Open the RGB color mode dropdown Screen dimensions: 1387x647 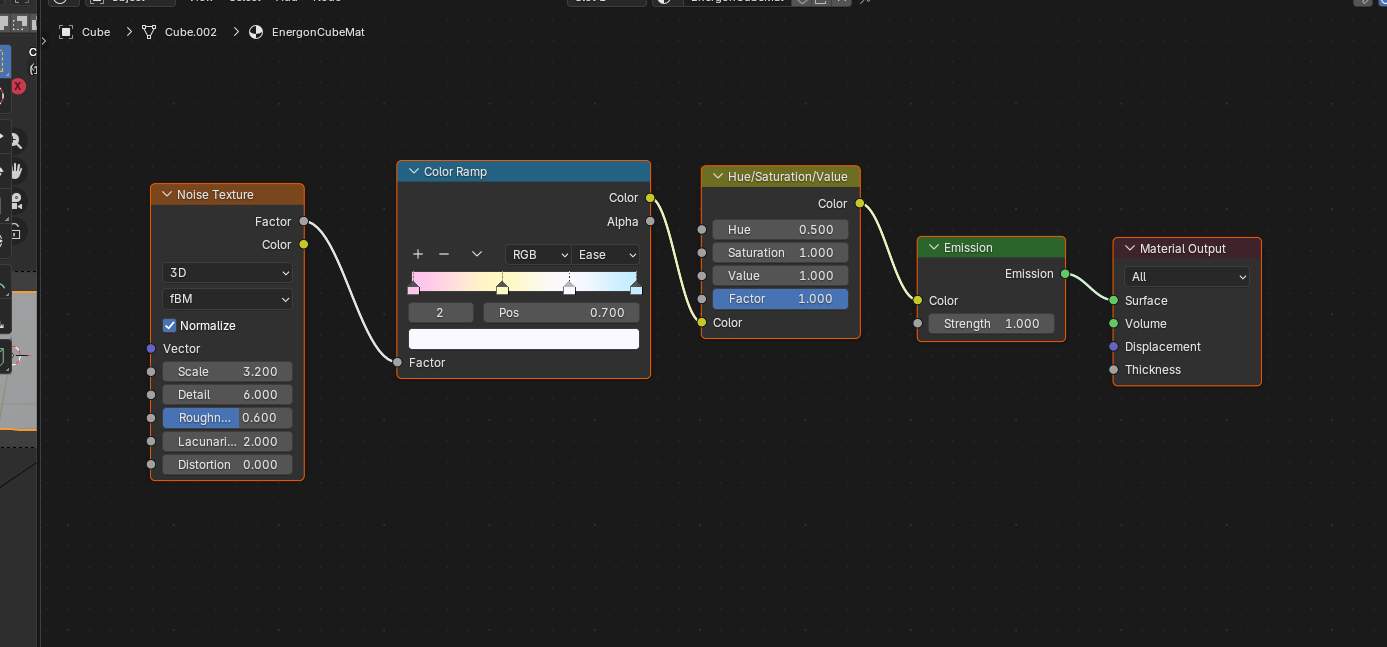538,255
